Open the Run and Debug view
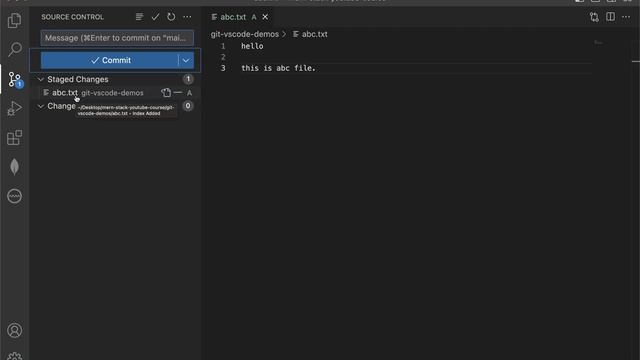640x360 pixels. tap(15, 109)
